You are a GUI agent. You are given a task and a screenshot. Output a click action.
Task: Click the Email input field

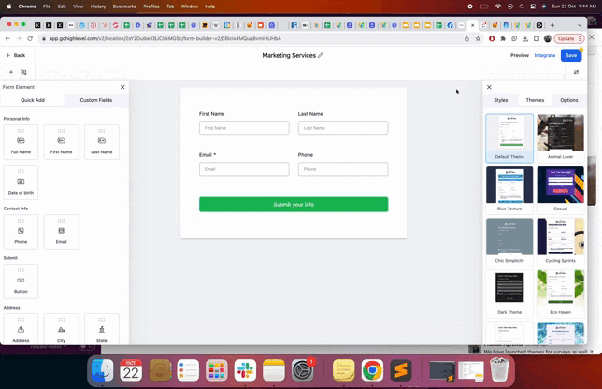pos(244,169)
